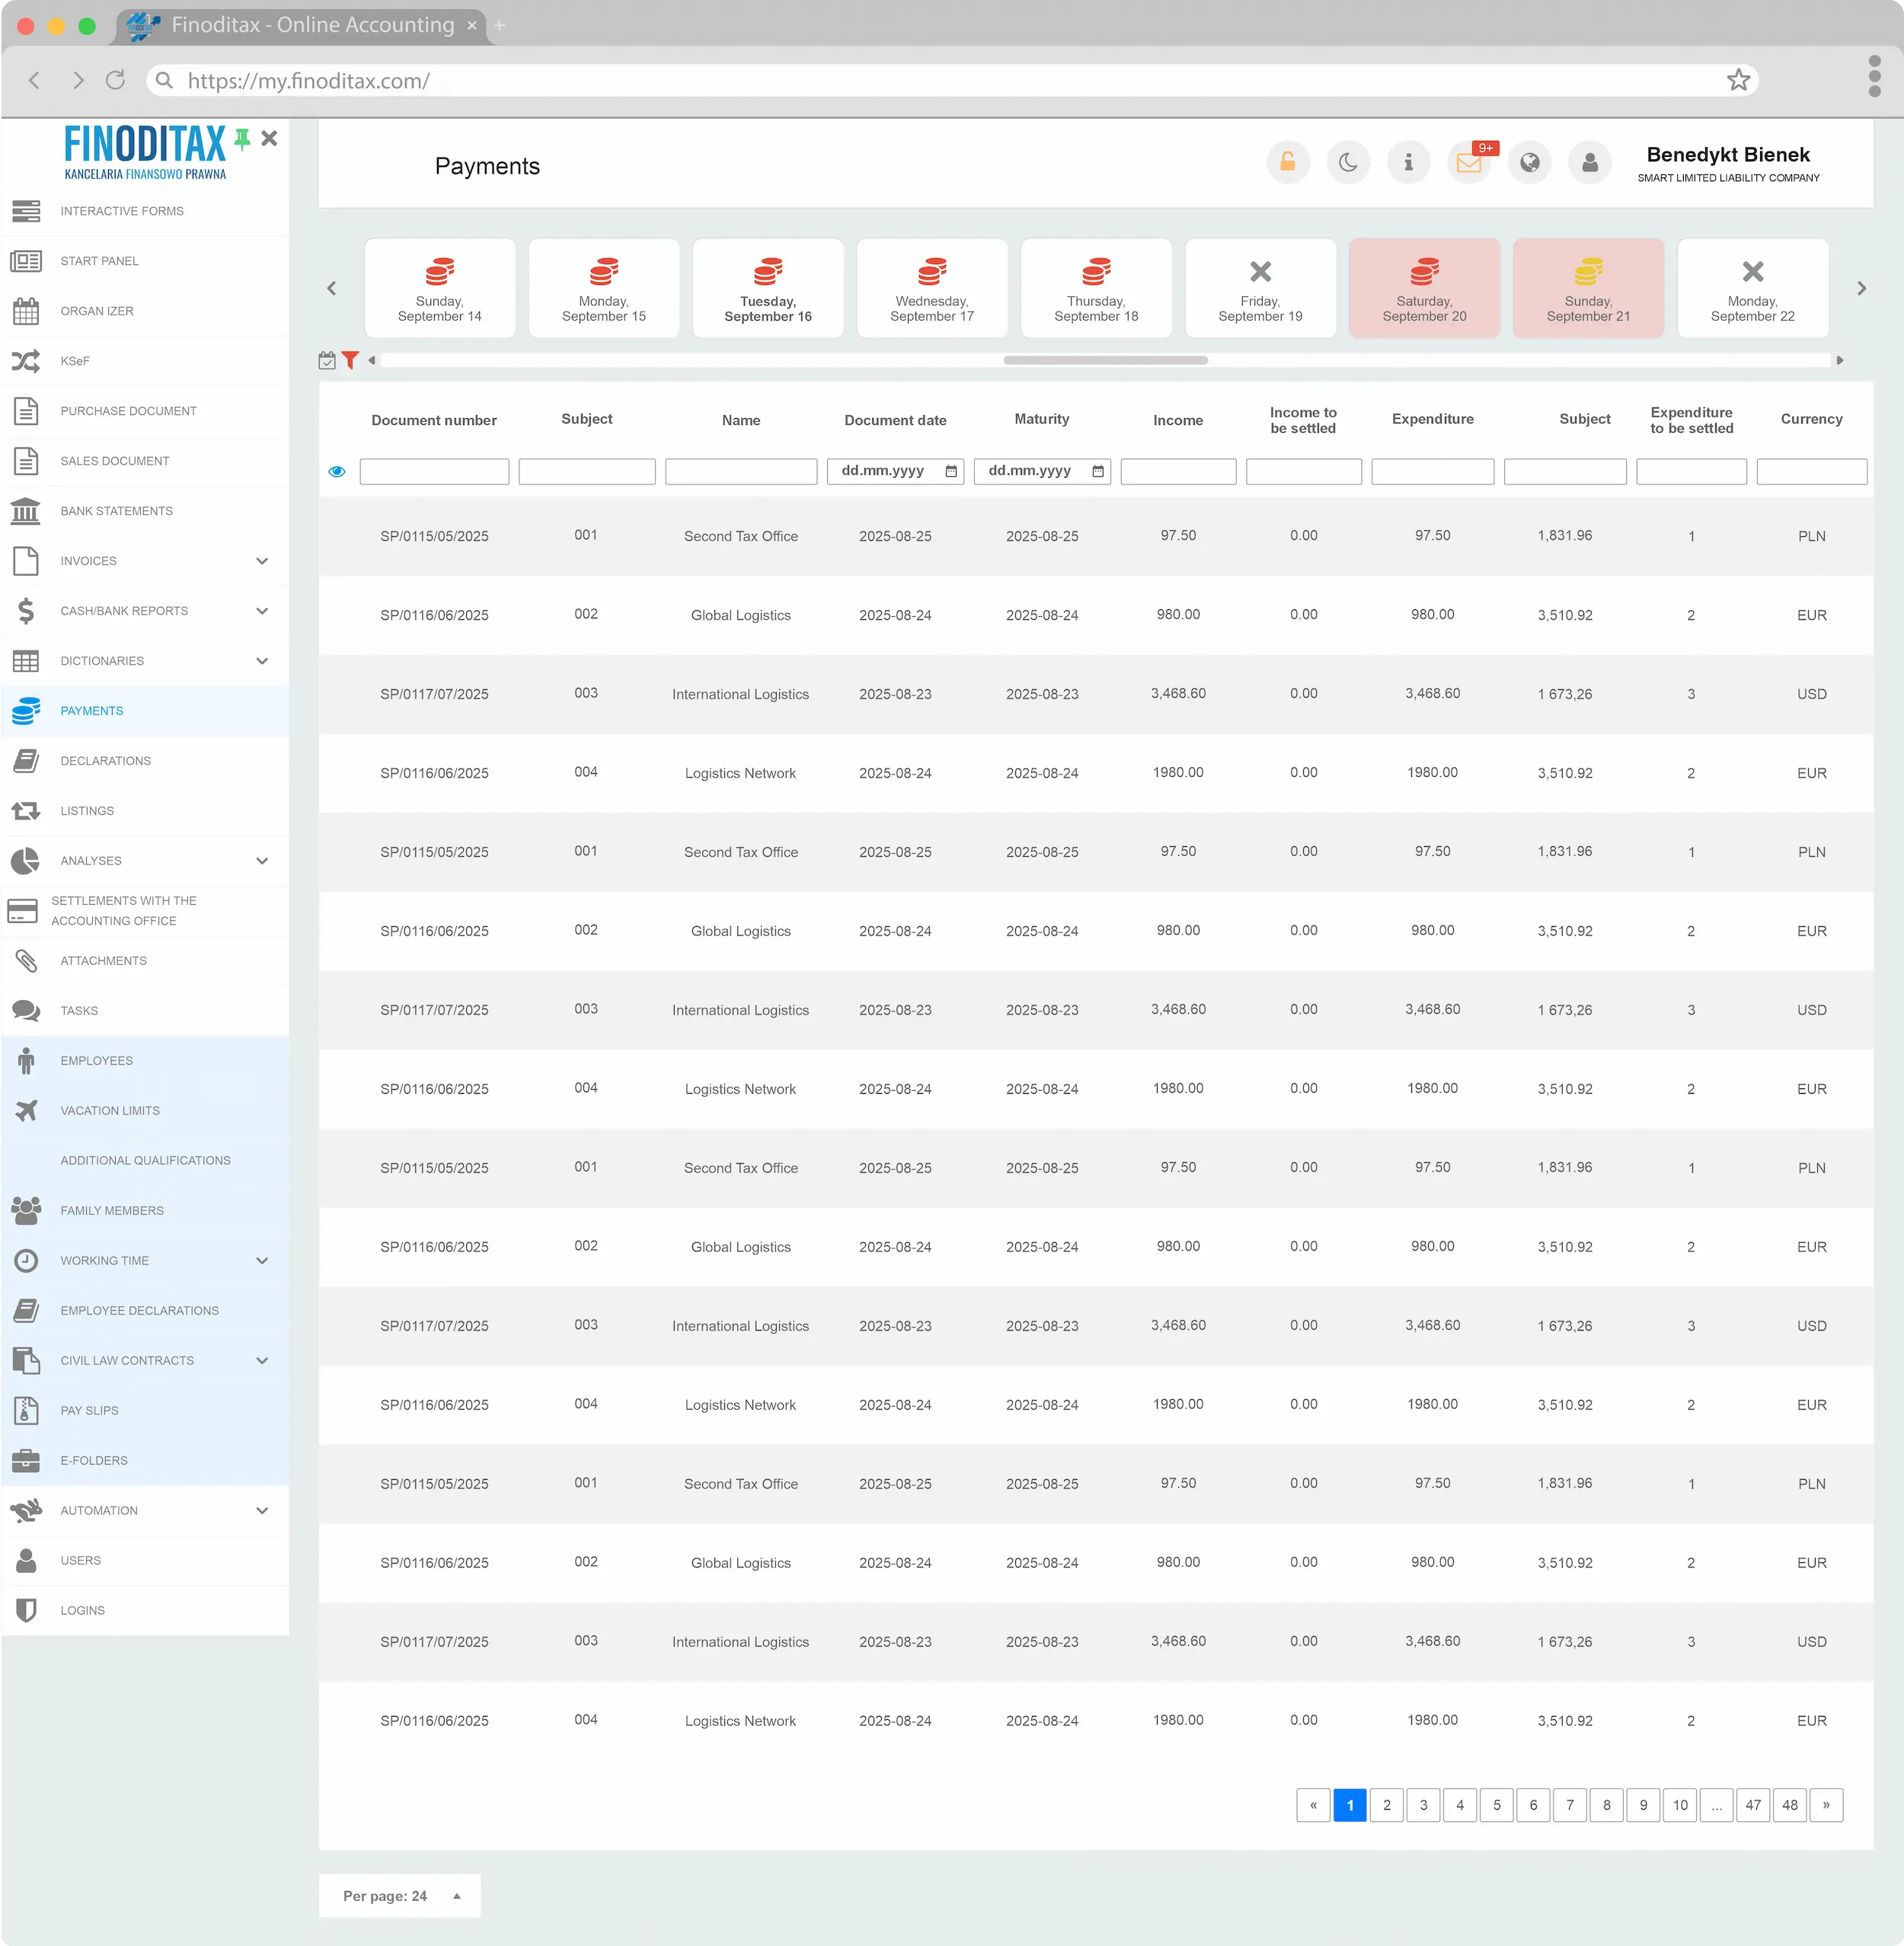
Task: Toggle the eye visibility icon in filter row
Action: click(337, 472)
